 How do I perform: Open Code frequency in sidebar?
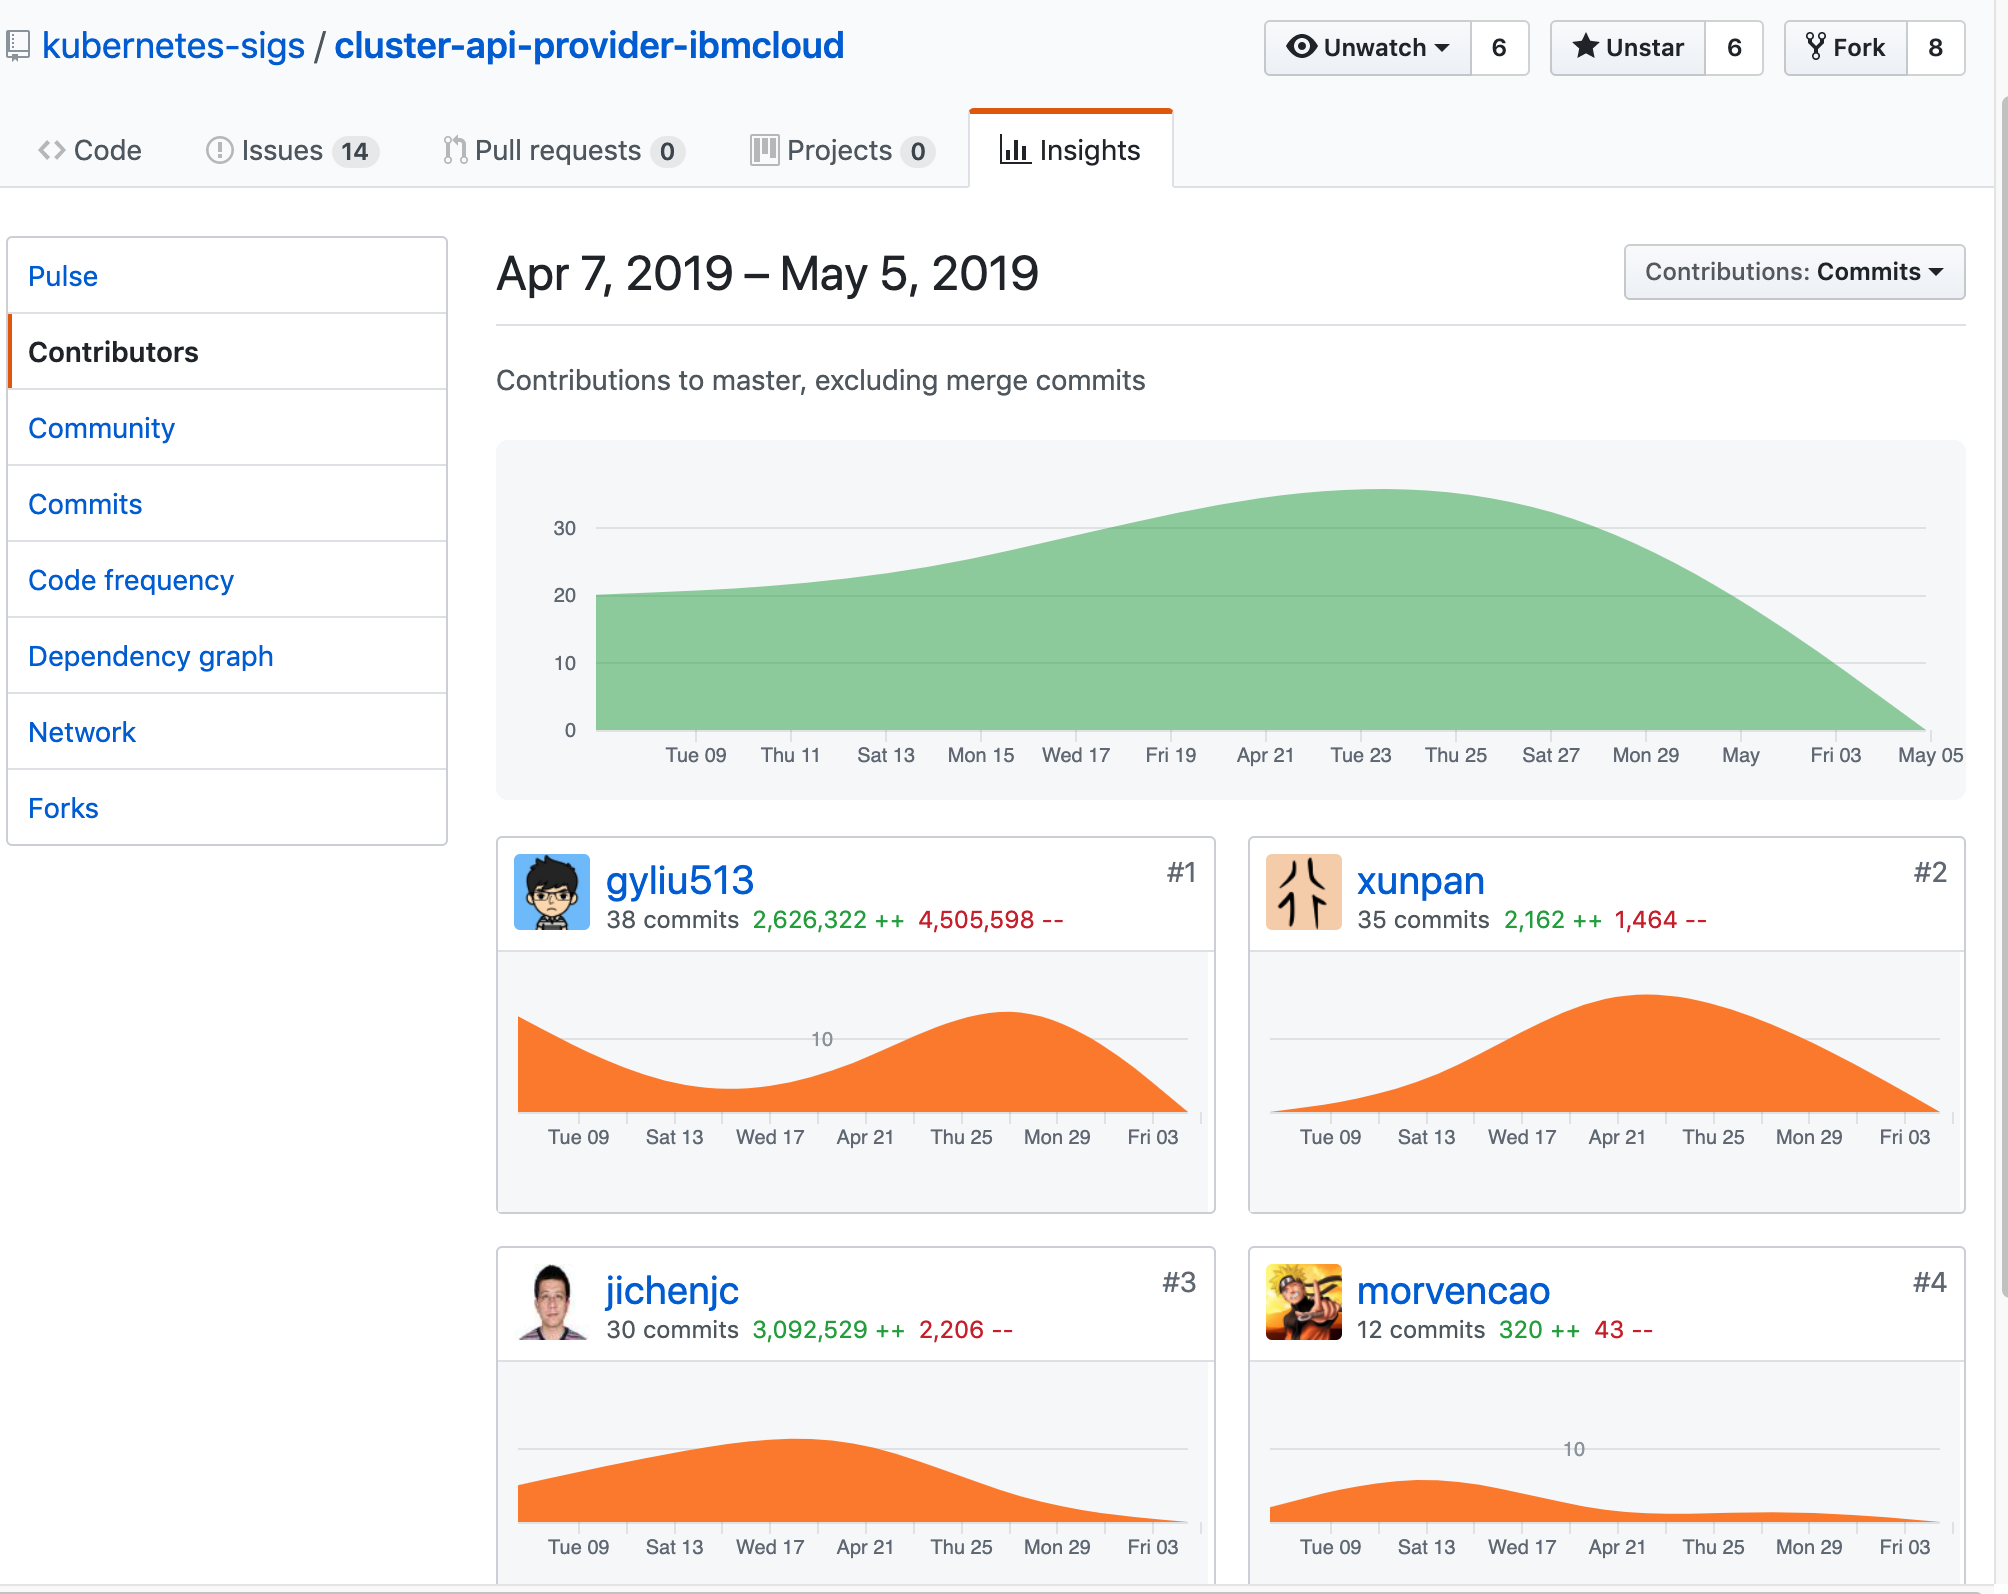click(131, 580)
